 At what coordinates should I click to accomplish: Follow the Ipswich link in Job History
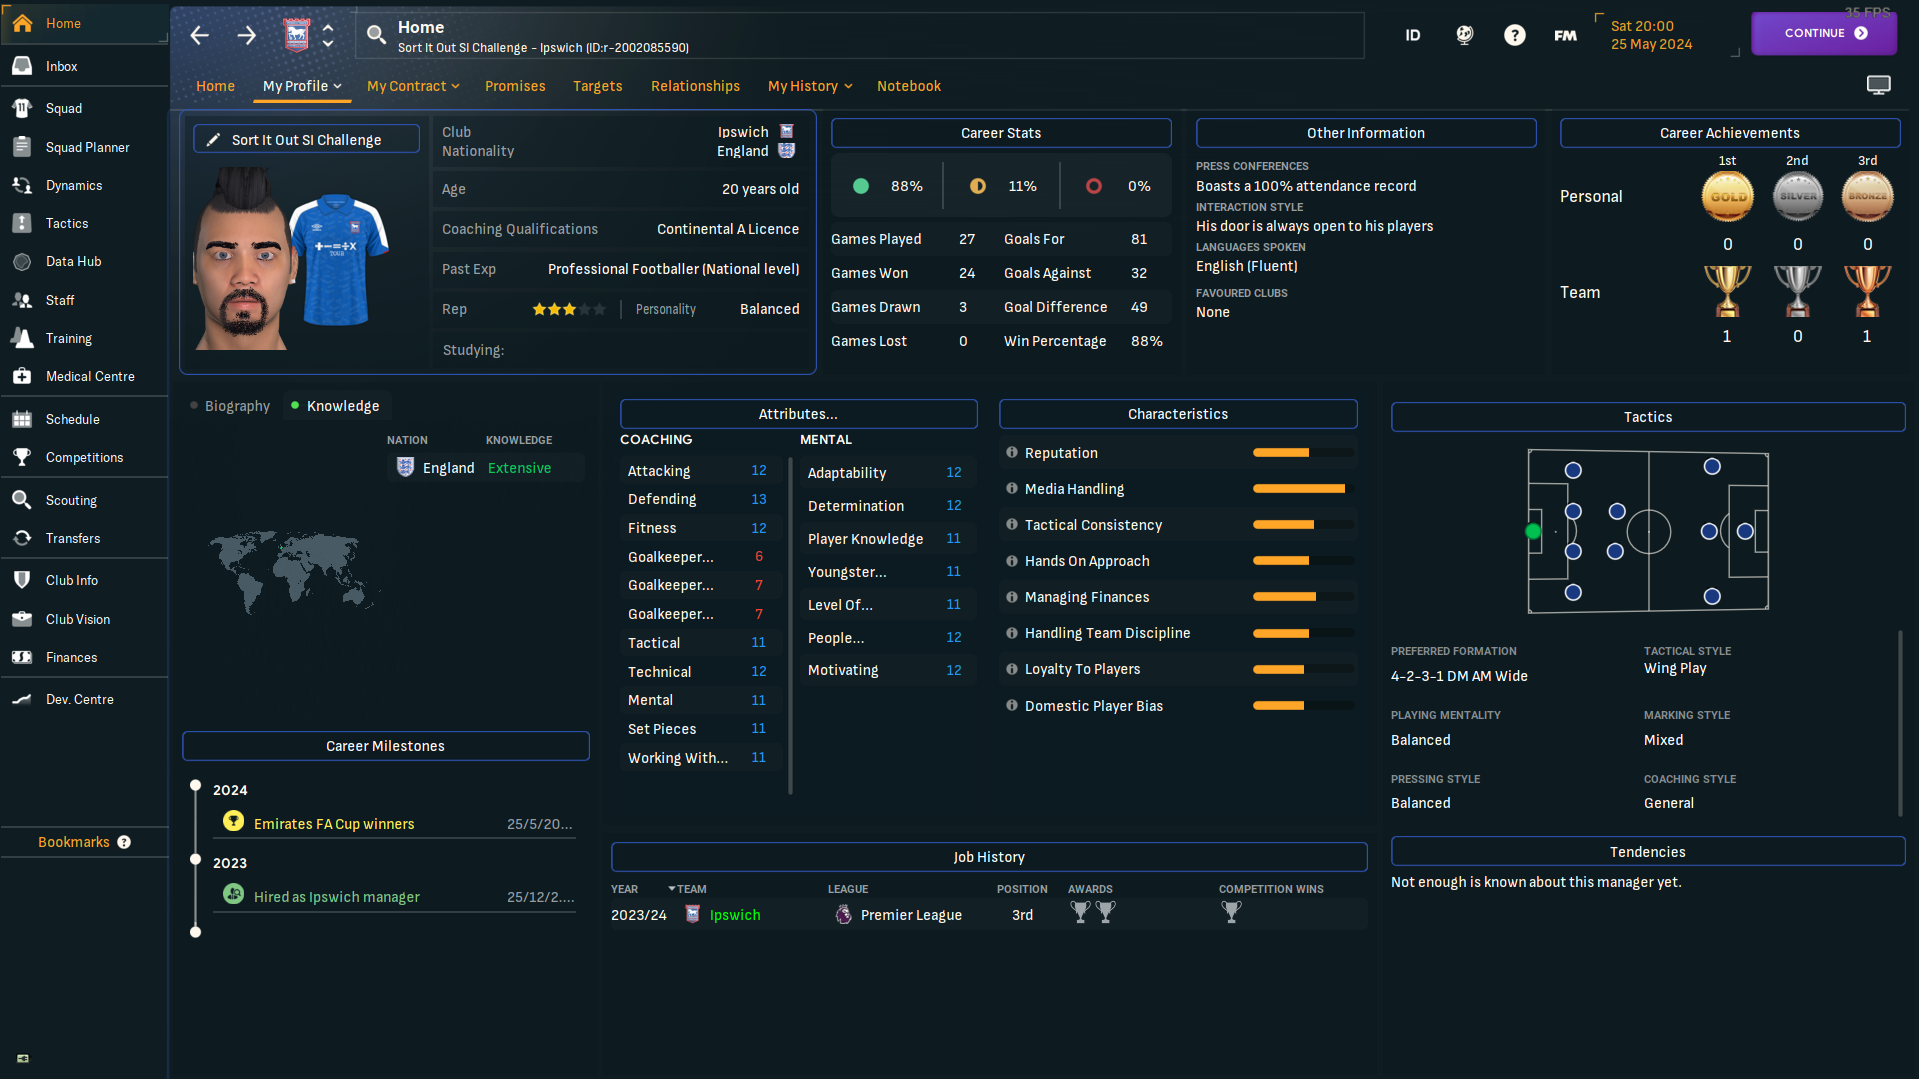735,915
